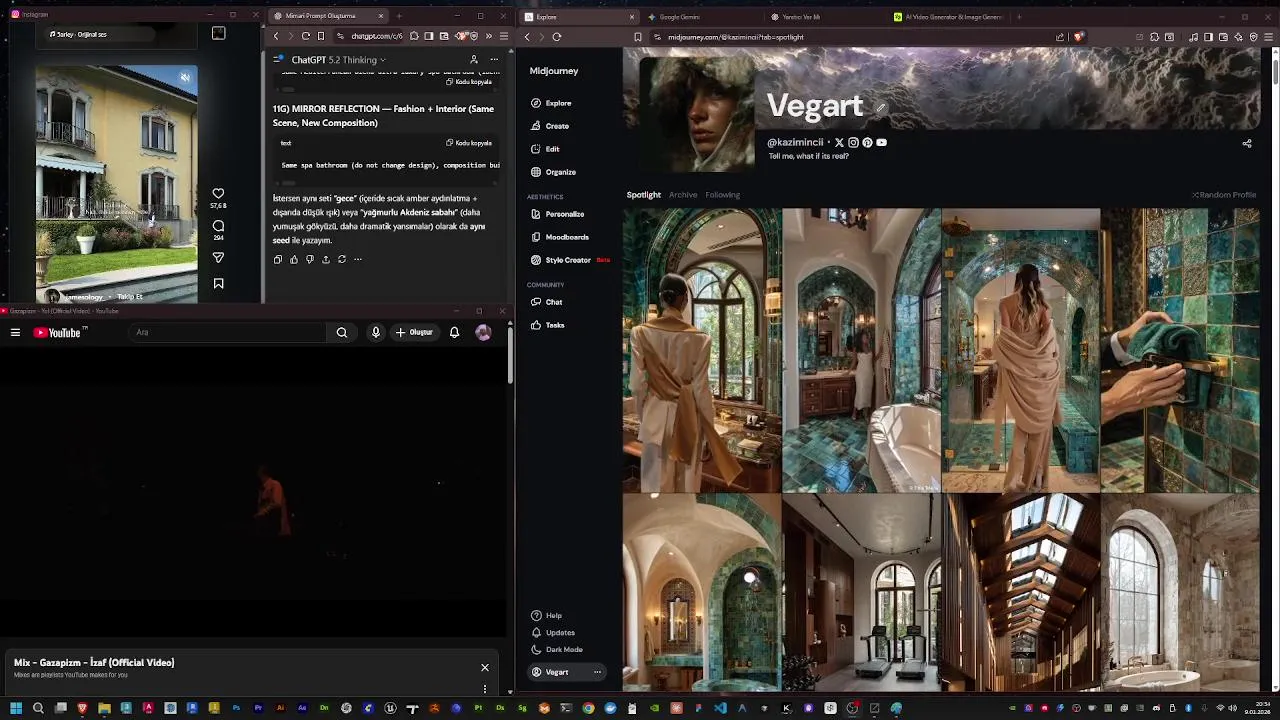
Task: Open Explore in Midjourney sidebar
Action: click(x=551, y=103)
